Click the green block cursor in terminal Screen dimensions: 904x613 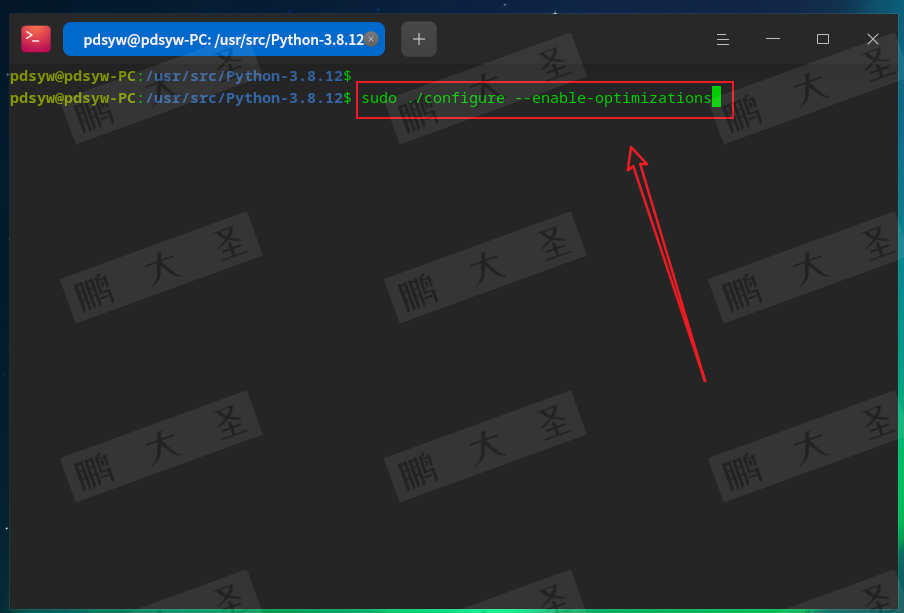[x=716, y=98]
